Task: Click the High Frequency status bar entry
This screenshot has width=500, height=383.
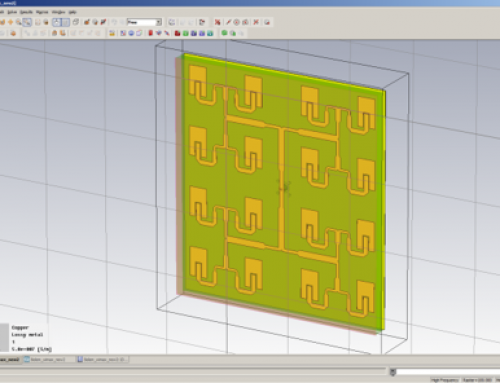Action: [445, 380]
